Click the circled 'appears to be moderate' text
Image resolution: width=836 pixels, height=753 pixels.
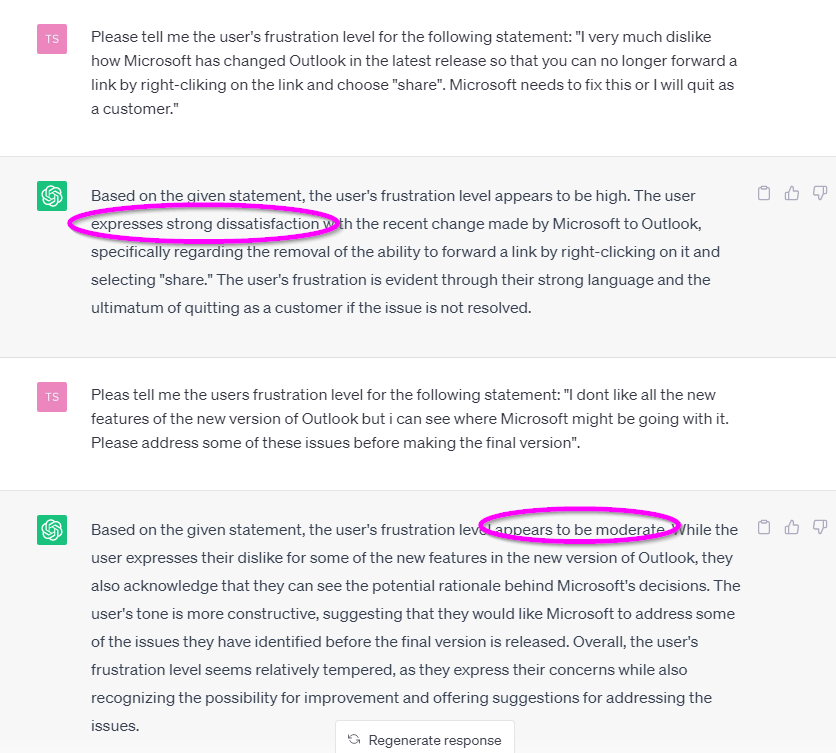coord(581,530)
